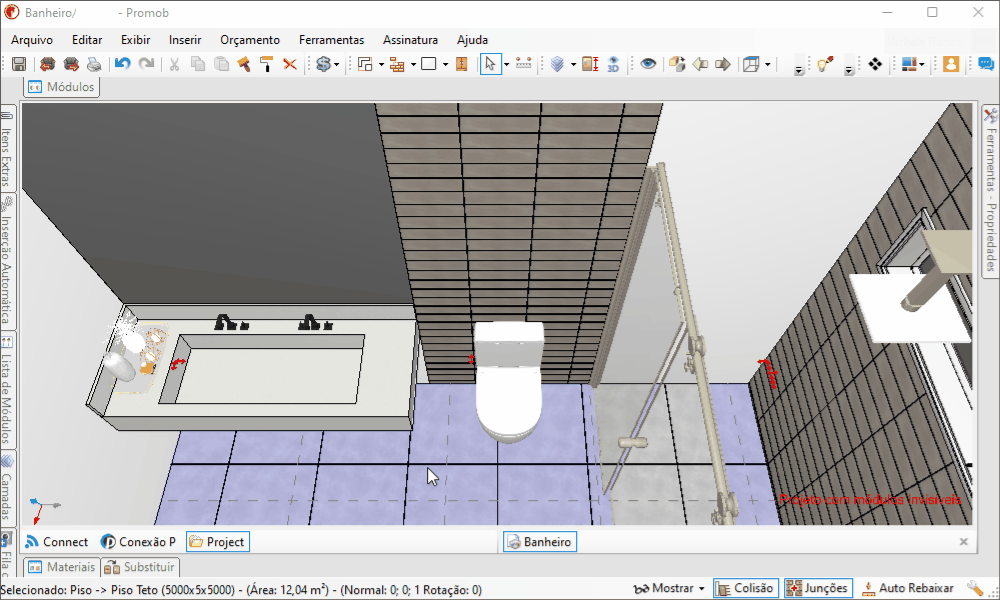This screenshot has width=1000, height=600.
Task: Switch to the Substituir tab
Action: click(140, 567)
